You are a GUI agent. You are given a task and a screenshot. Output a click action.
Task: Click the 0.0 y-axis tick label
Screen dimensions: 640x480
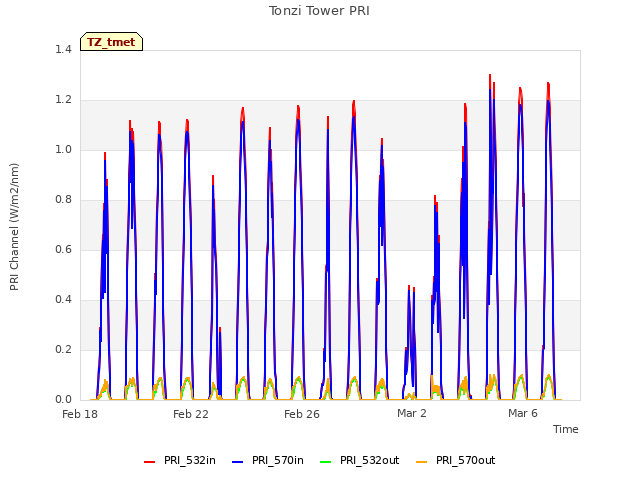63,400
